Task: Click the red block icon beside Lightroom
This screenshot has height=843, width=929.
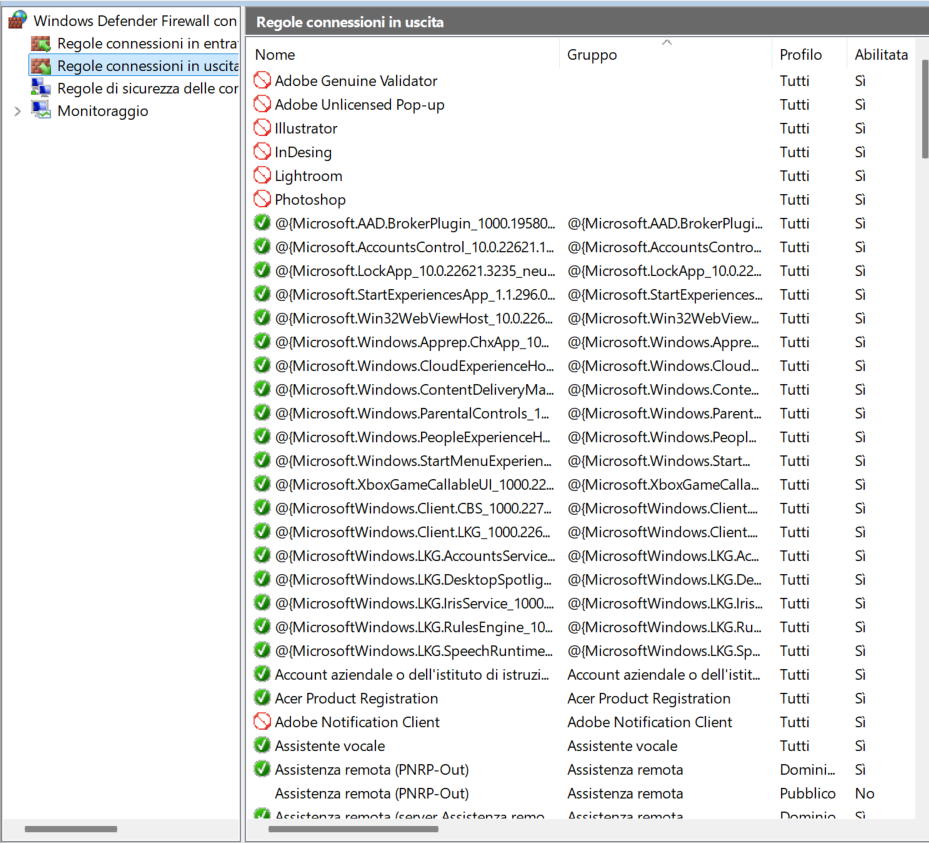Action: 262,175
